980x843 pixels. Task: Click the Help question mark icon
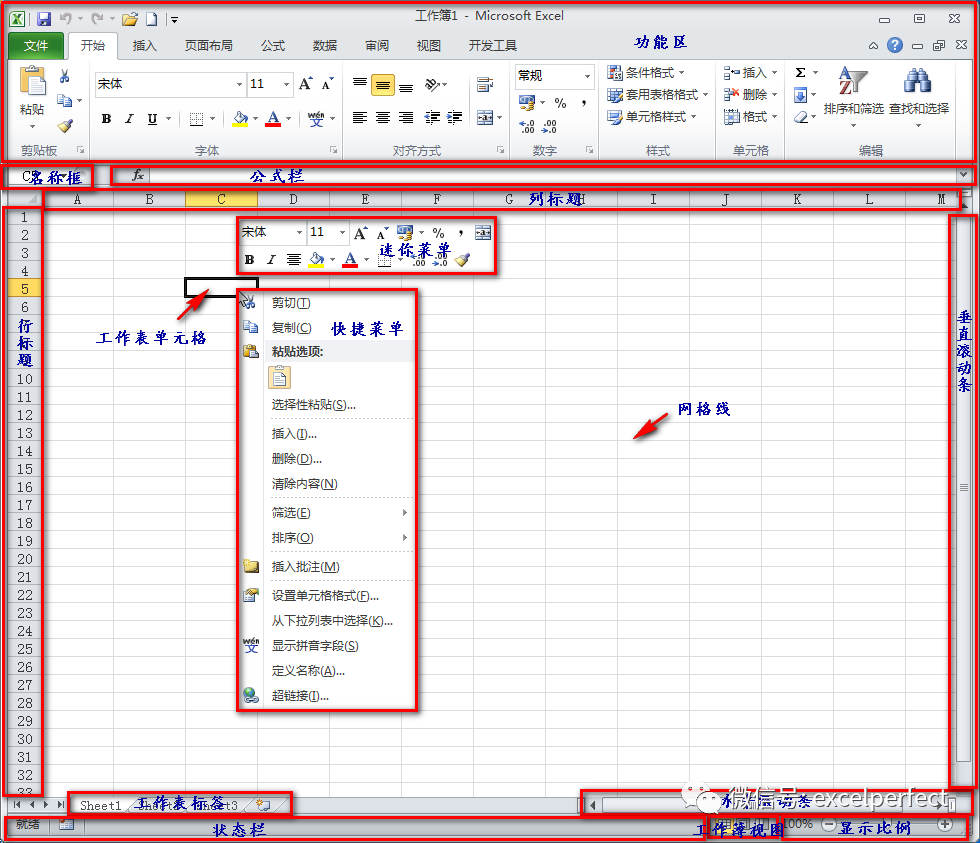[895, 45]
